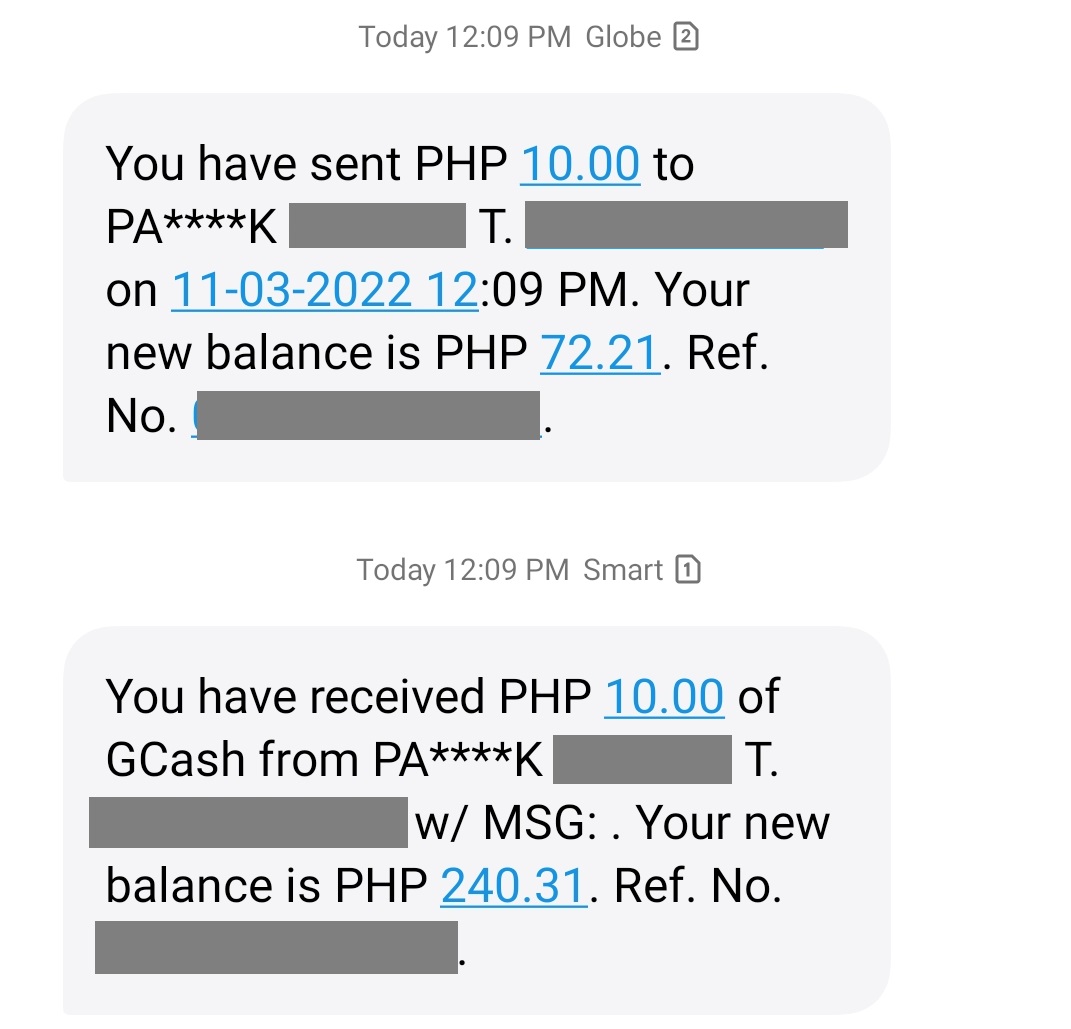Click the 240.31 balance link

click(513, 885)
